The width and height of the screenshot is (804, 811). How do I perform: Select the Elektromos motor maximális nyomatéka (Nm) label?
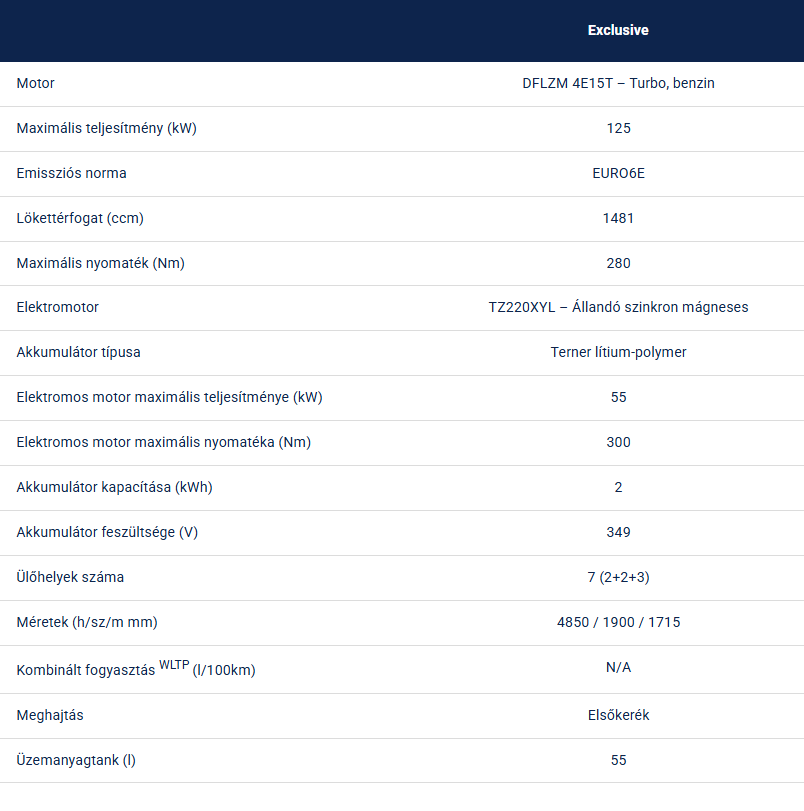[x=163, y=442]
